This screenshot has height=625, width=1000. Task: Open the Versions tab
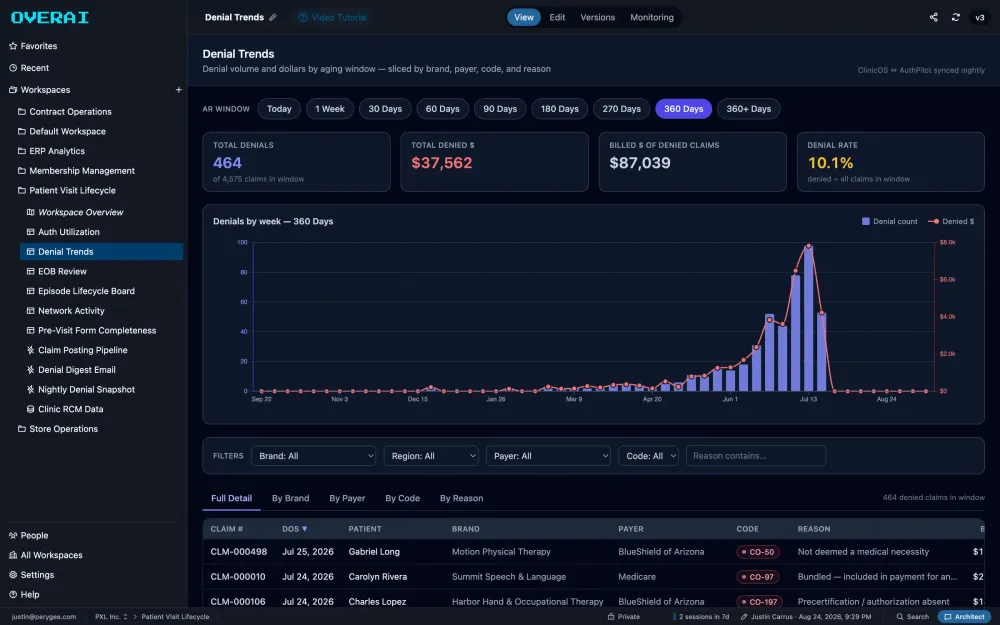[x=598, y=17]
